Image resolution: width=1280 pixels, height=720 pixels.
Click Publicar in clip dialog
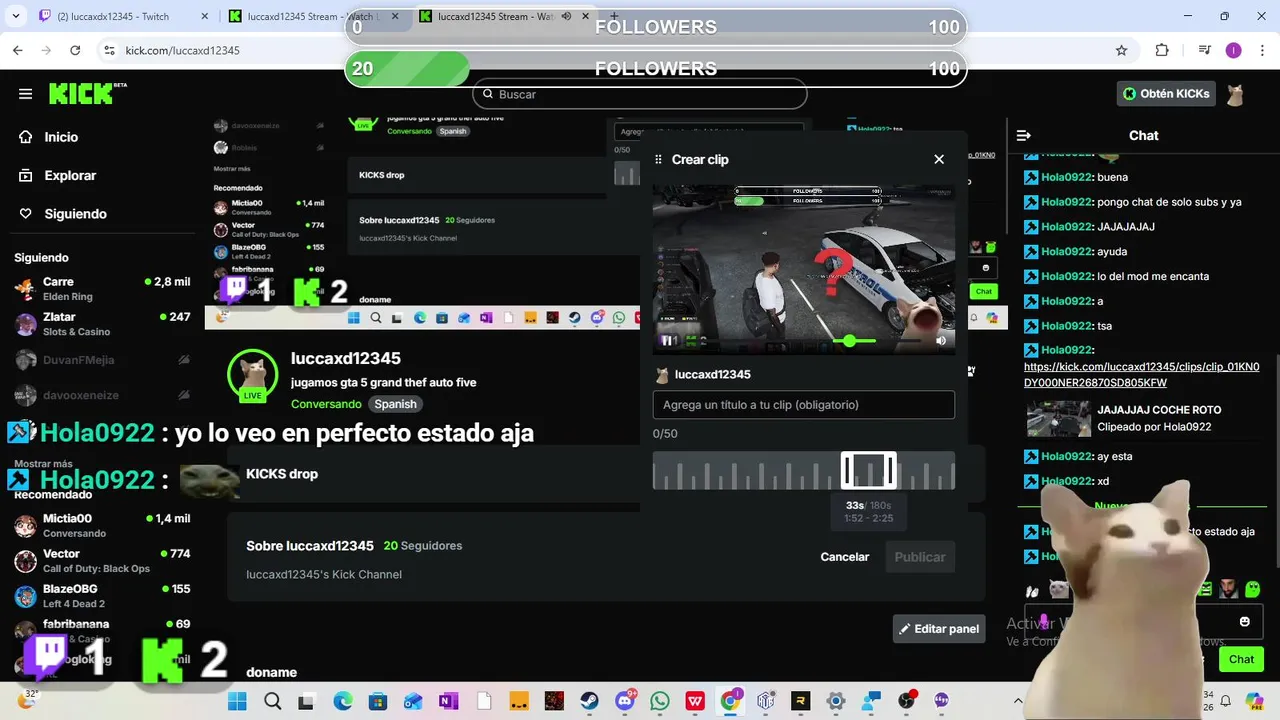[x=920, y=557]
